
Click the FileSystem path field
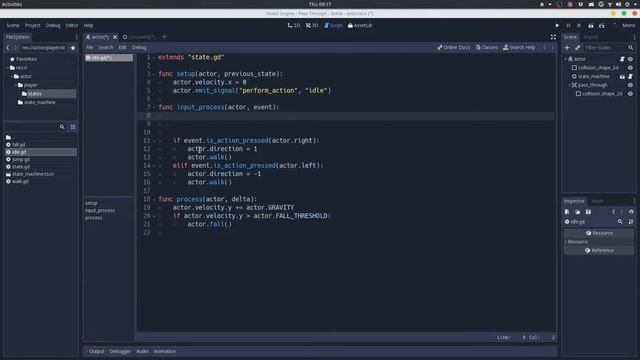[43, 48]
